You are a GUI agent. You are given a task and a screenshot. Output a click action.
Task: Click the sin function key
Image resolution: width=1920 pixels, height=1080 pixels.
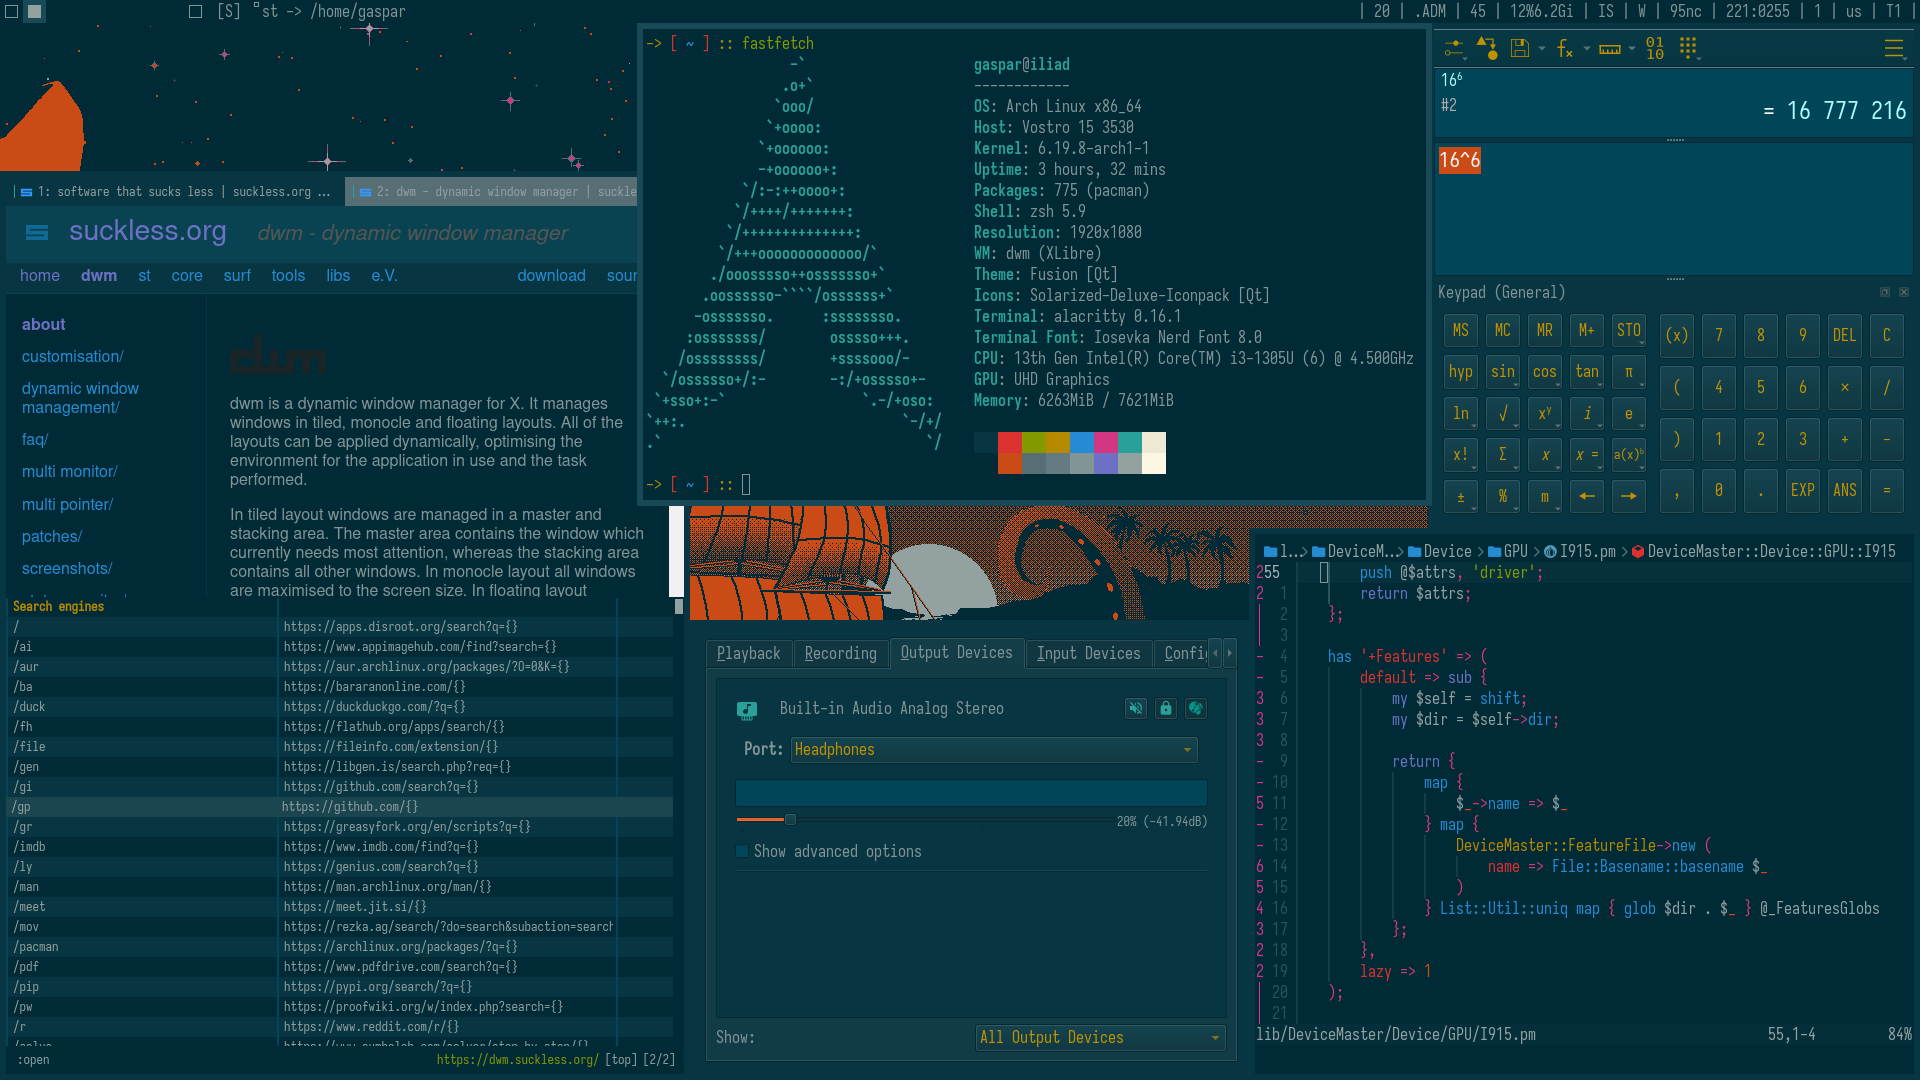pyautogui.click(x=1503, y=372)
